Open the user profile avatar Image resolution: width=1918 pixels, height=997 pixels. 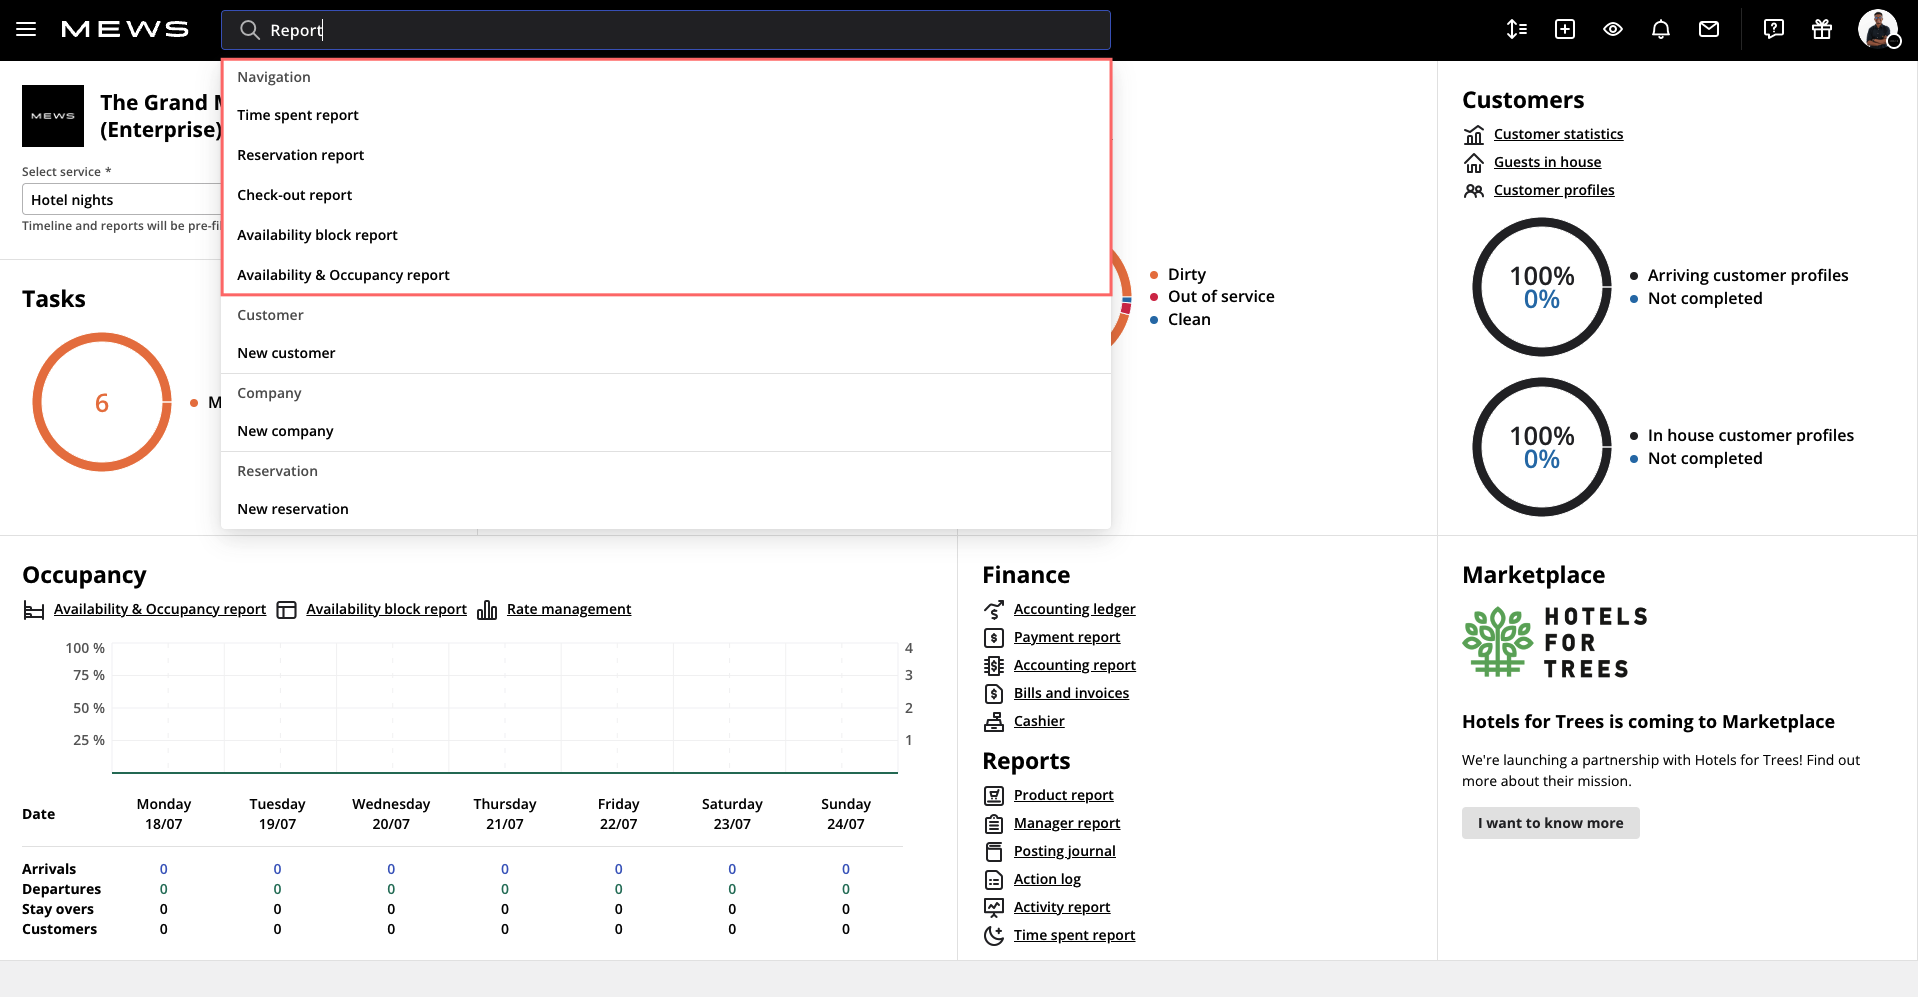(x=1877, y=29)
